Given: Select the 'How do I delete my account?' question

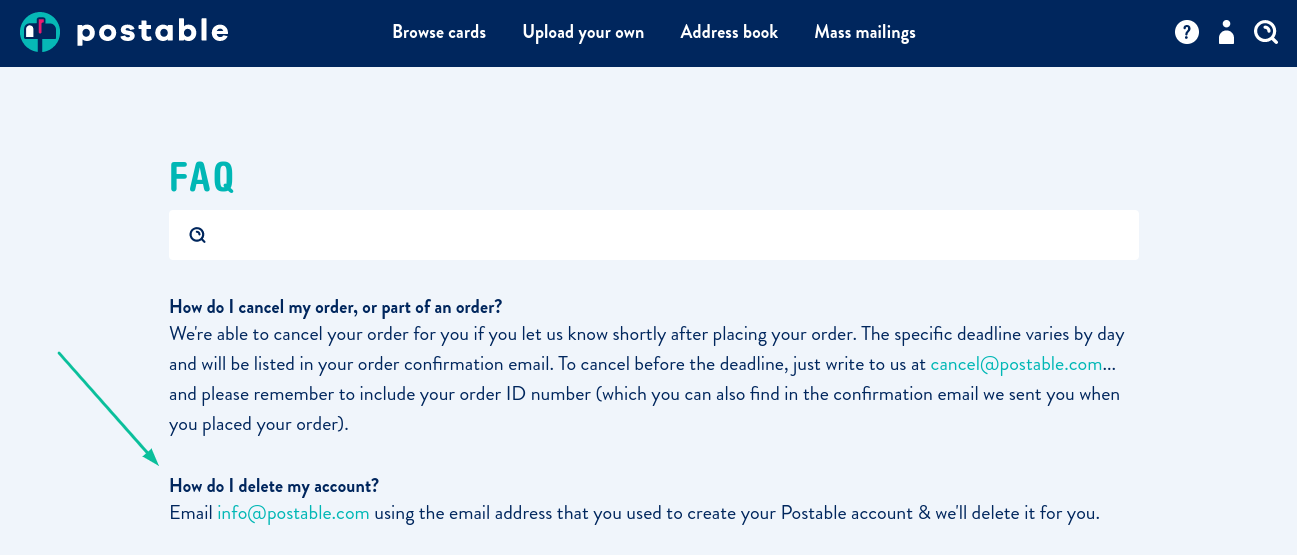Looking at the screenshot, I should [x=274, y=486].
